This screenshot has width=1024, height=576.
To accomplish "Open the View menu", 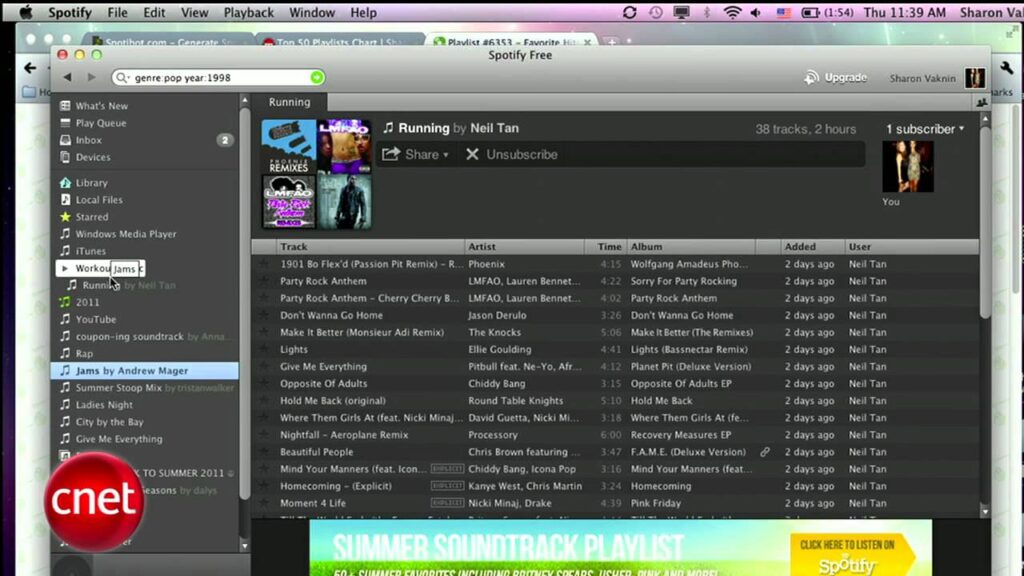I will point(195,12).
